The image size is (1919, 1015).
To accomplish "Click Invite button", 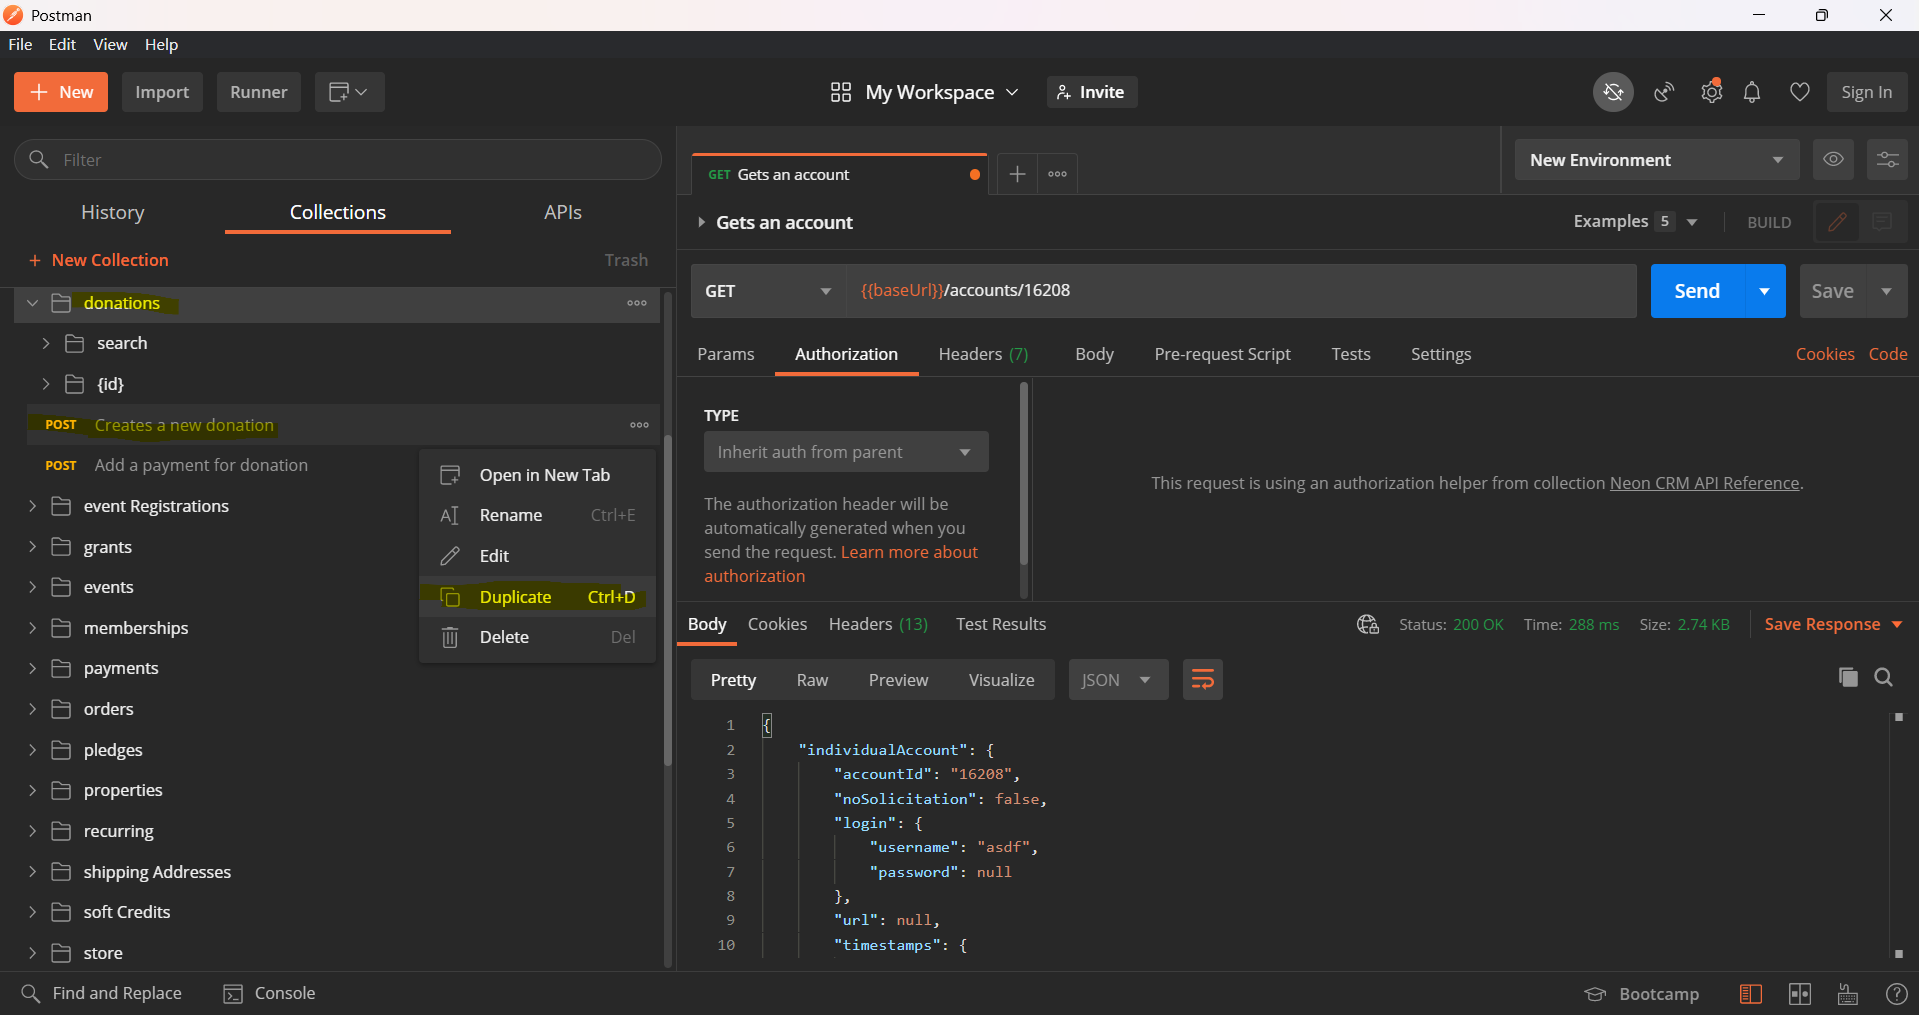I will point(1092,92).
